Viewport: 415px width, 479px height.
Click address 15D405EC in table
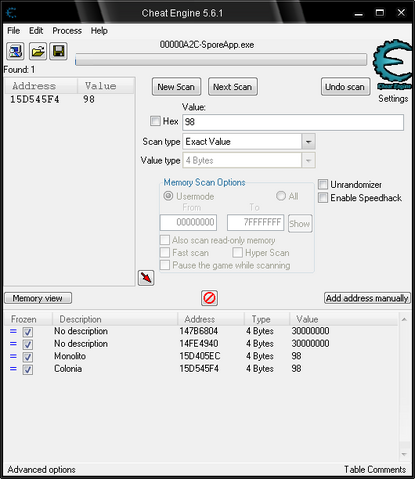[200, 356]
